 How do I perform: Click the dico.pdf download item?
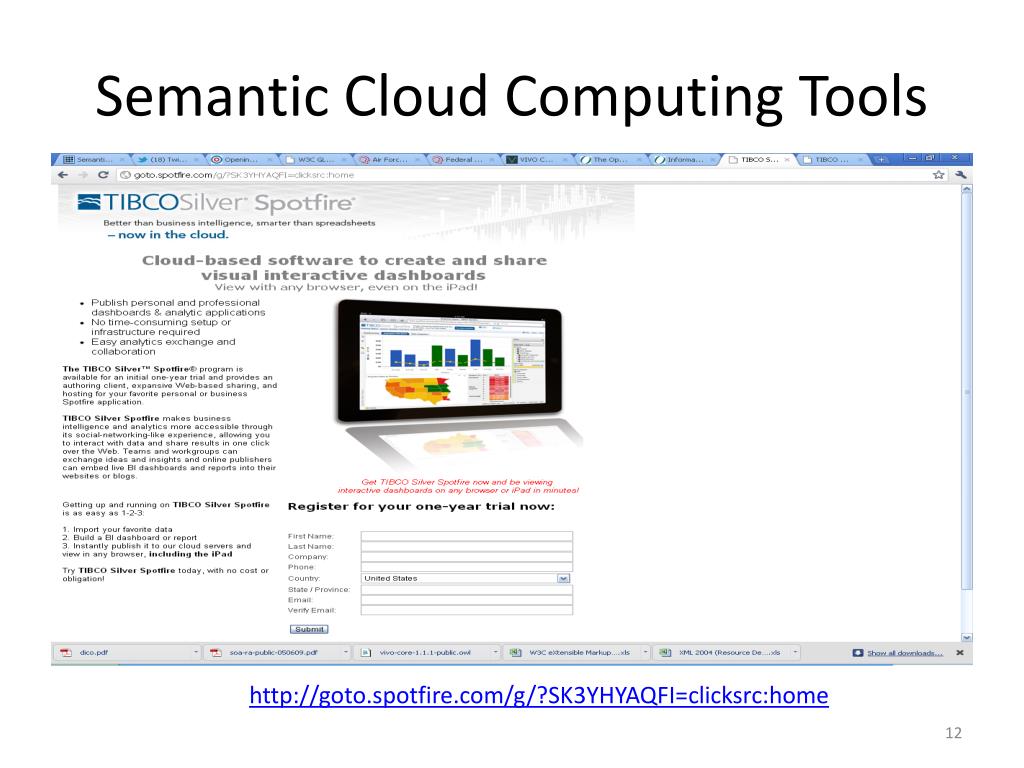129,652
